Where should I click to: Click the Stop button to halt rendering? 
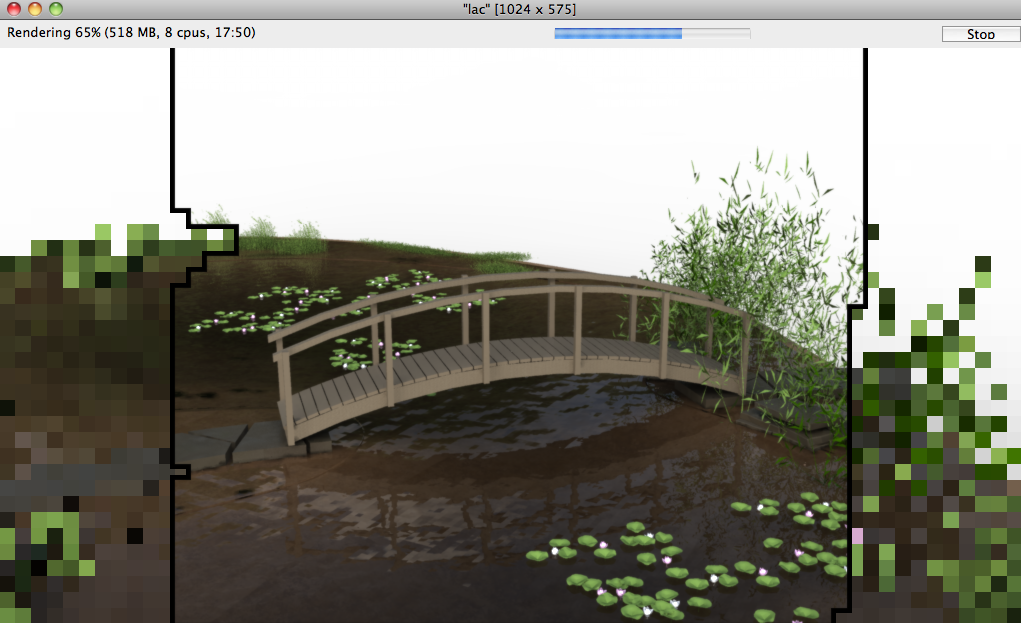[x=979, y=34]
